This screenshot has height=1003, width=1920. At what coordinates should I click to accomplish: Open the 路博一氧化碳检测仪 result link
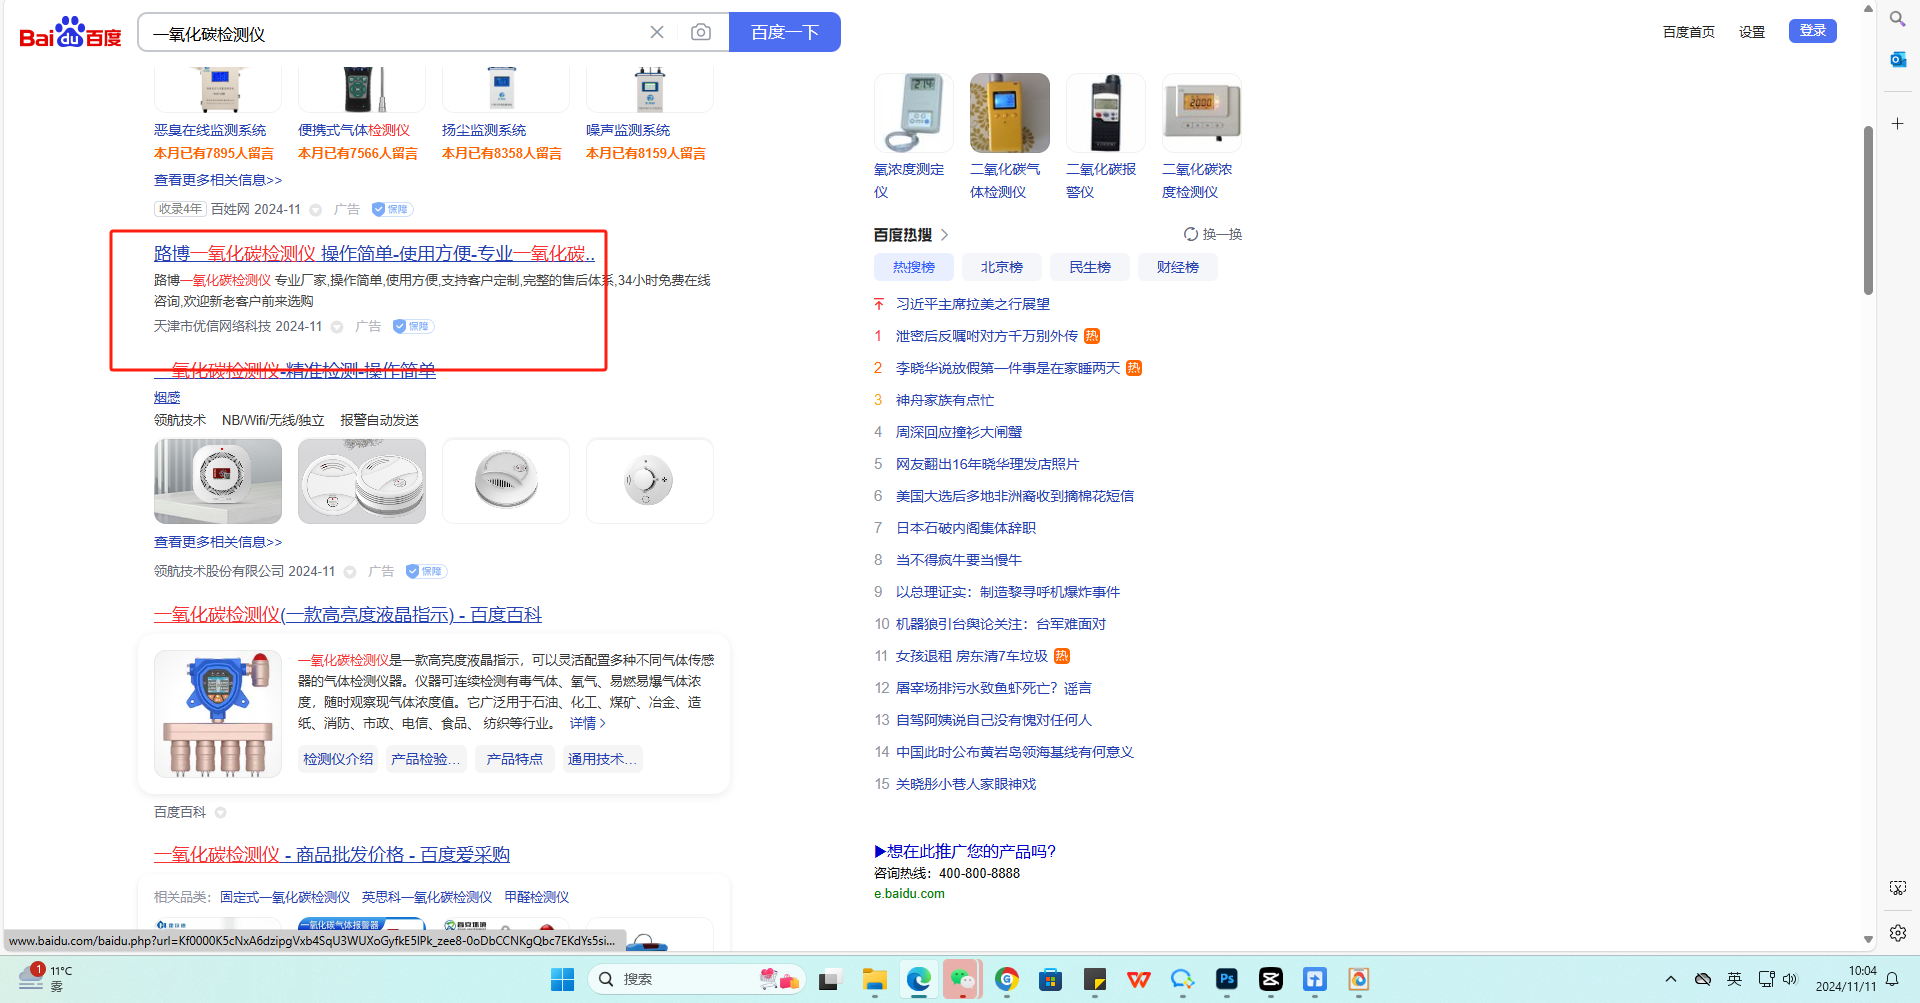coord(374,254)
